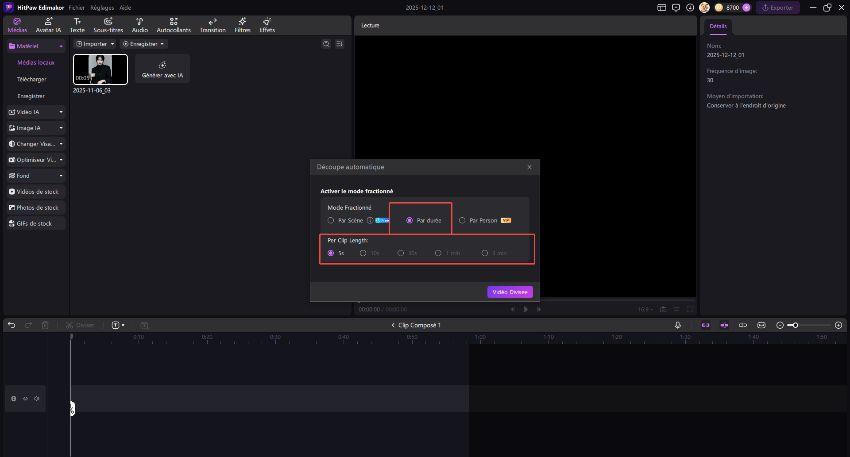Viewport: 850px width, 457px height.
Task: Expand the Importer dropdown
Action: (96, 44)
